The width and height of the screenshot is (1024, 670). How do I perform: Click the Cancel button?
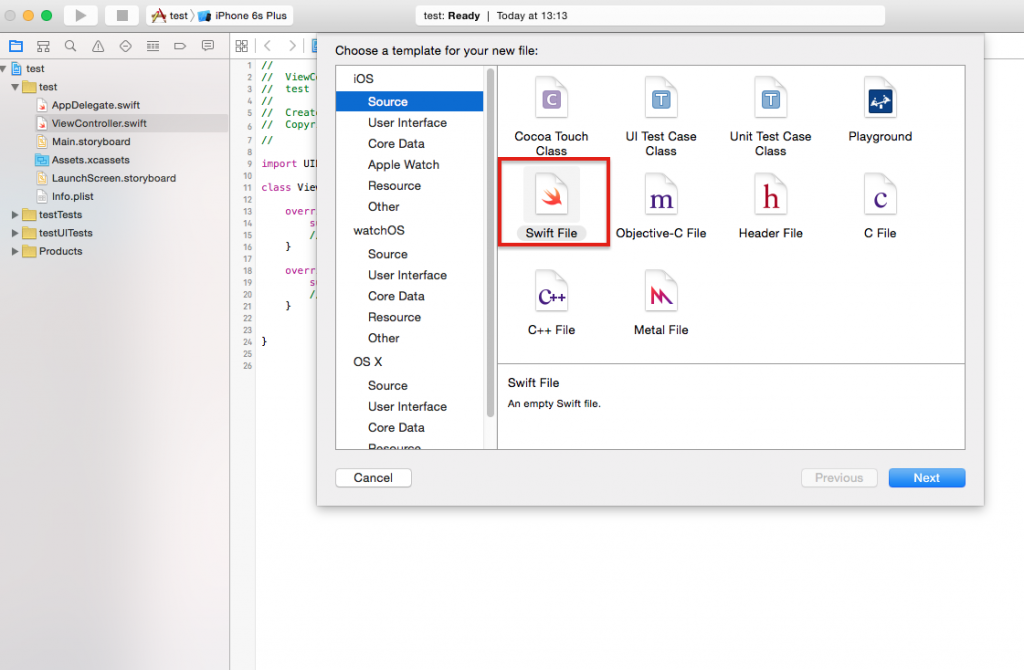click(x=373, y=478)
